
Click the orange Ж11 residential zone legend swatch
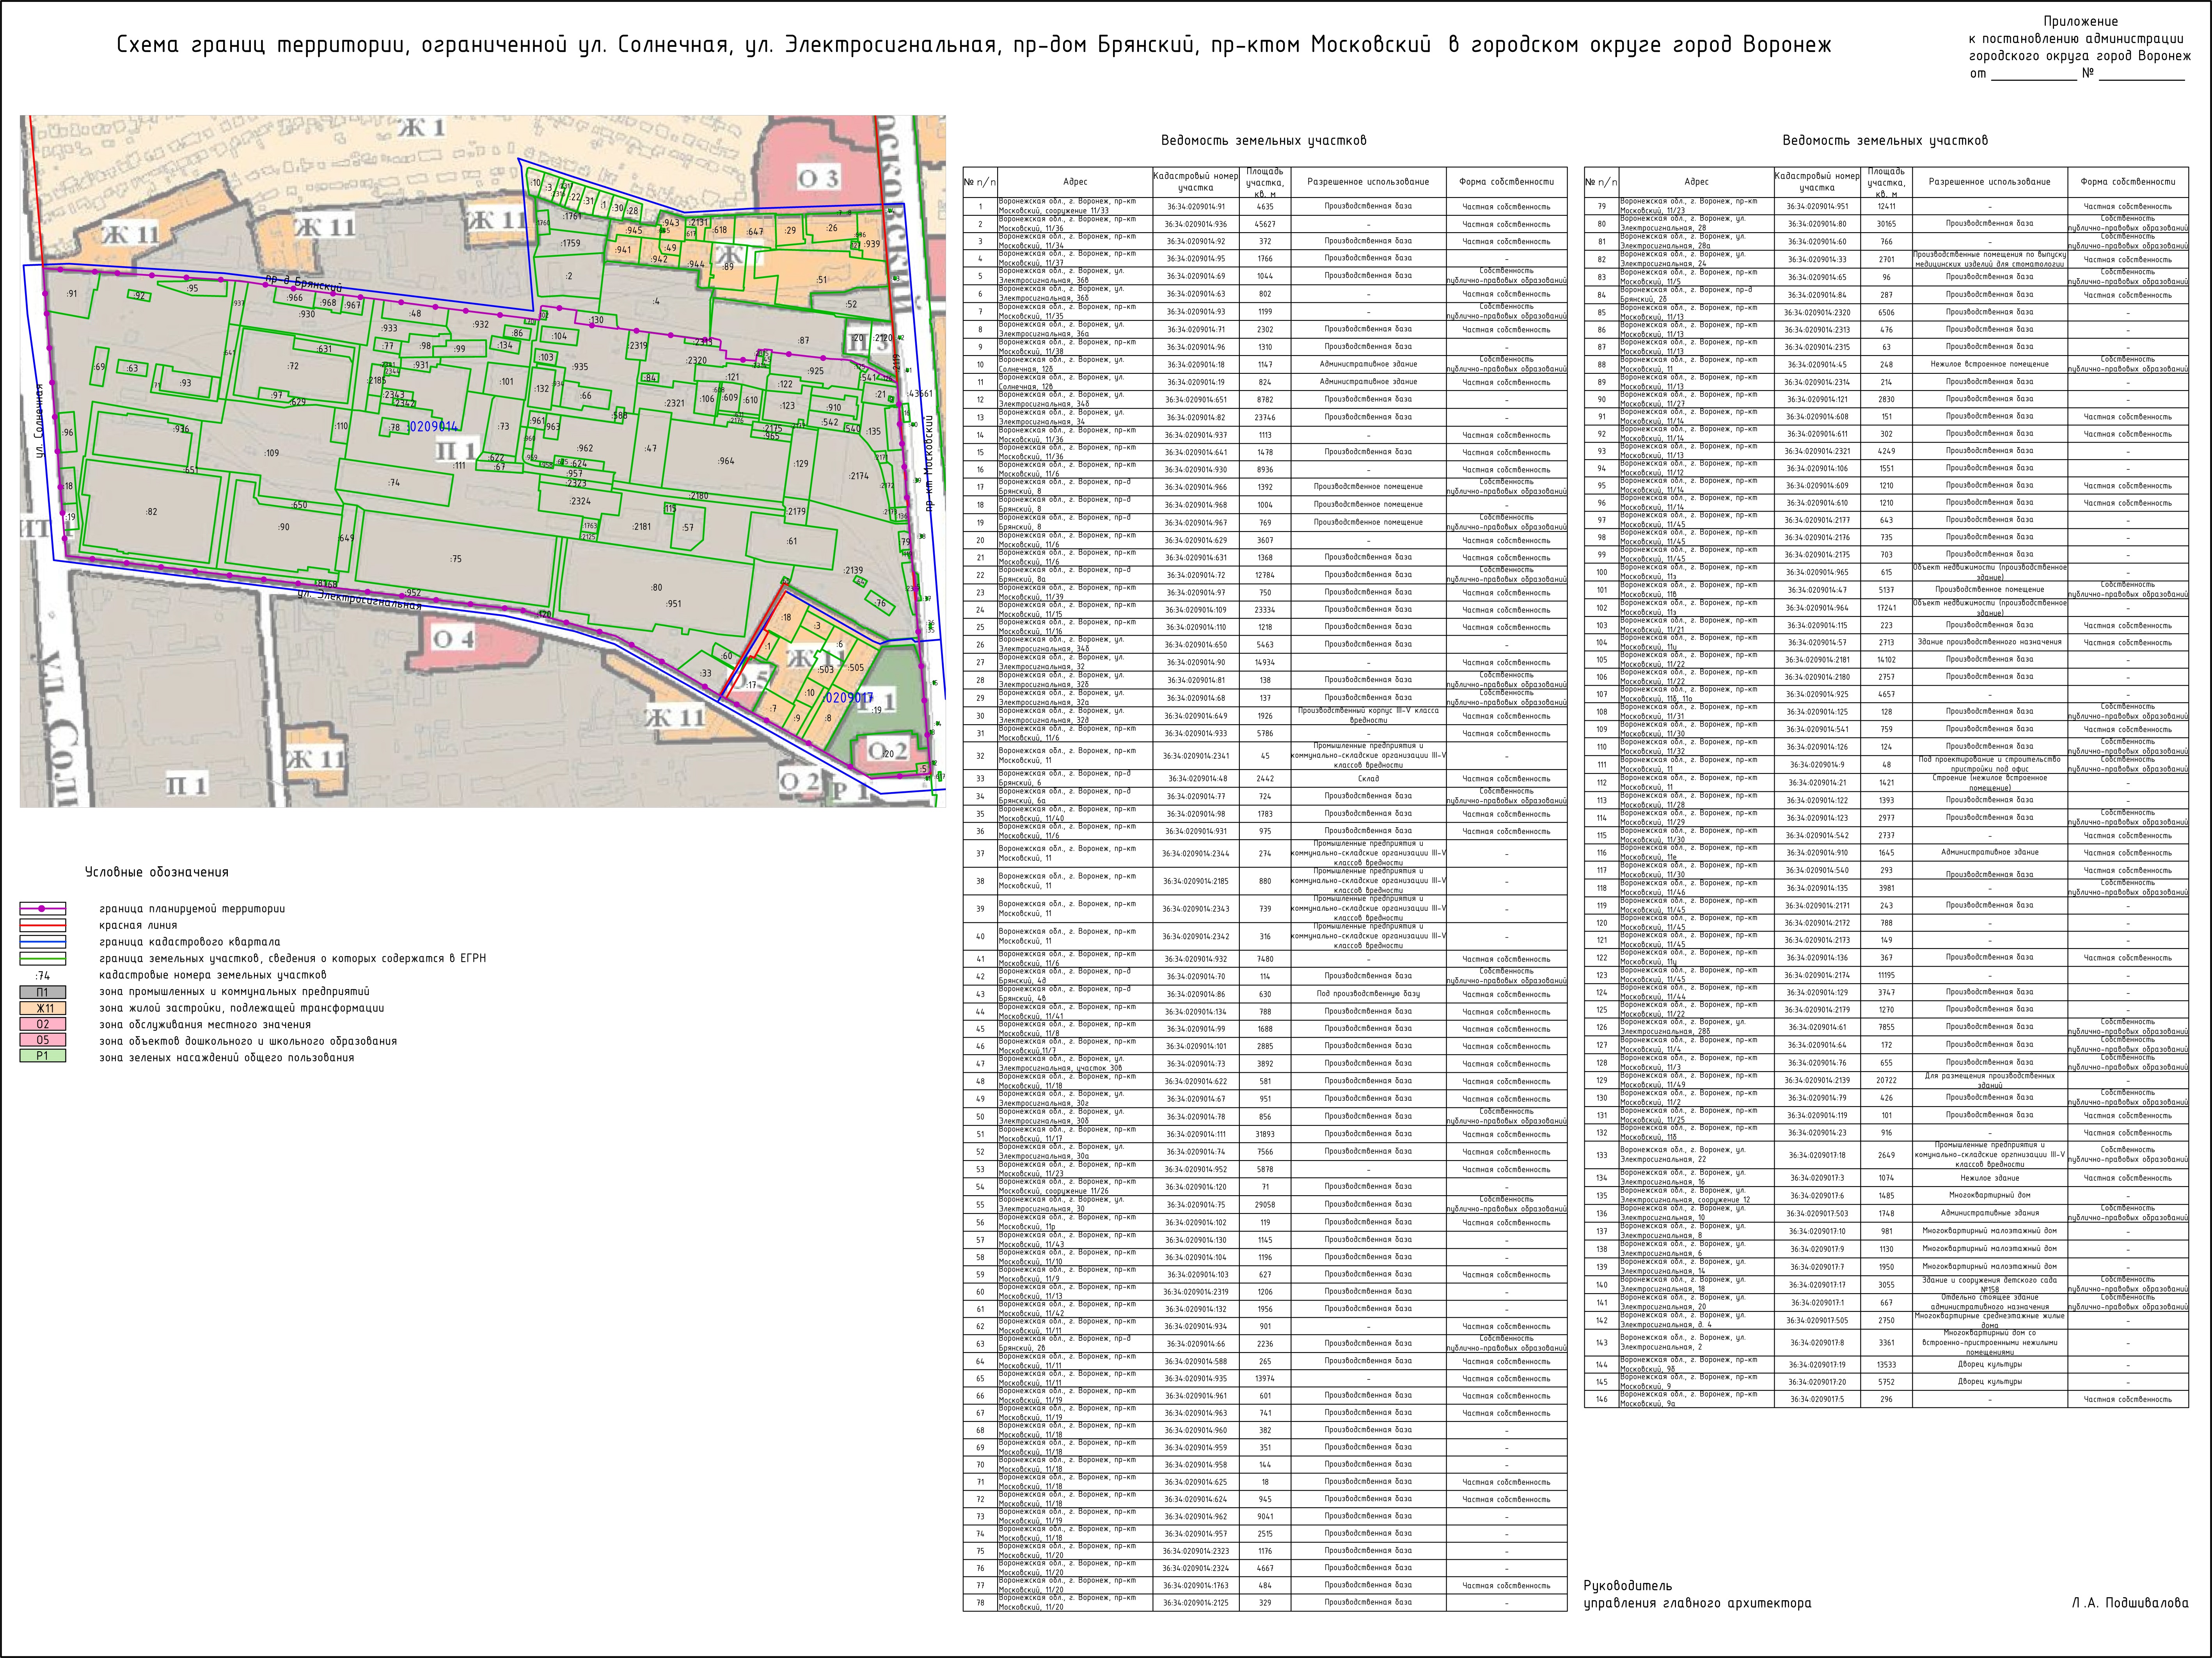(x=42, y=1008)
